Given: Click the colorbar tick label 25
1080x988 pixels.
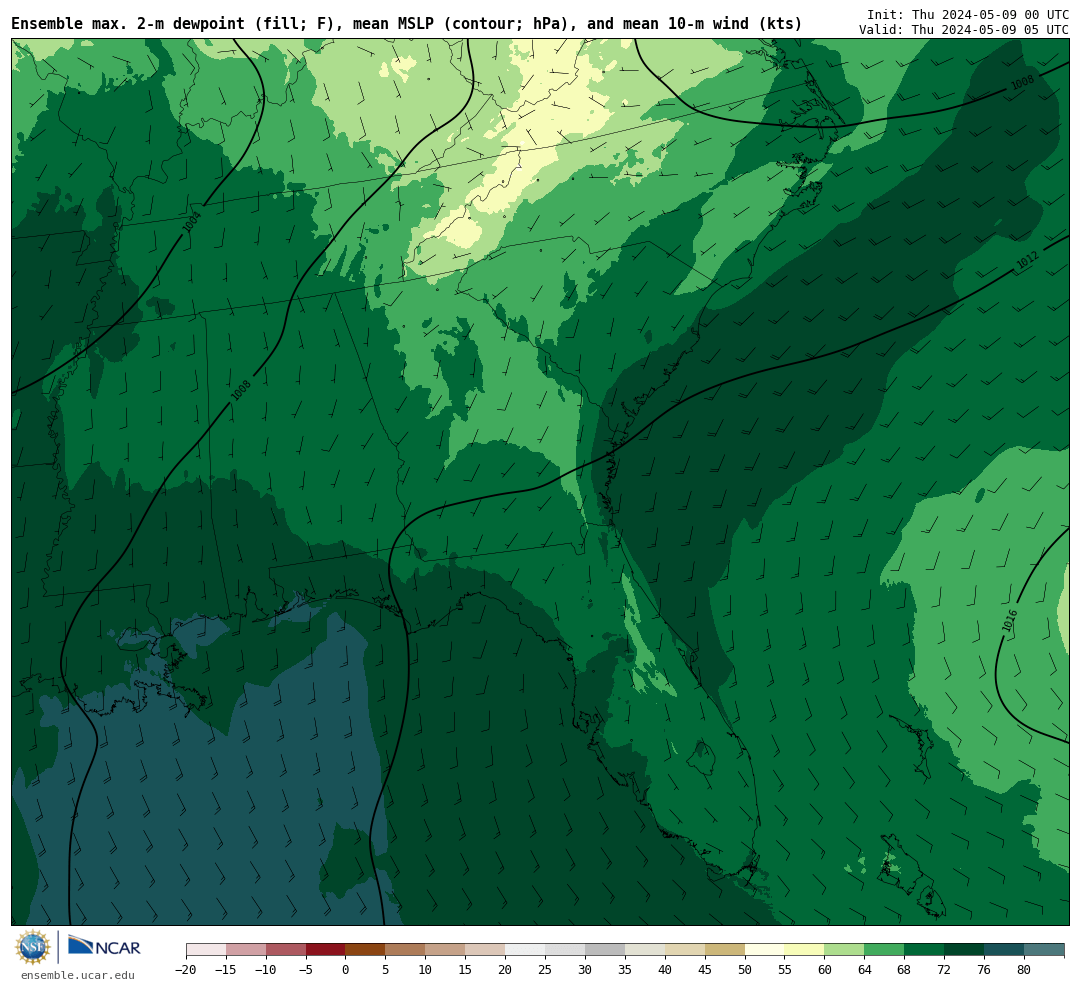Looking at the screenshot, I should 545,970.
